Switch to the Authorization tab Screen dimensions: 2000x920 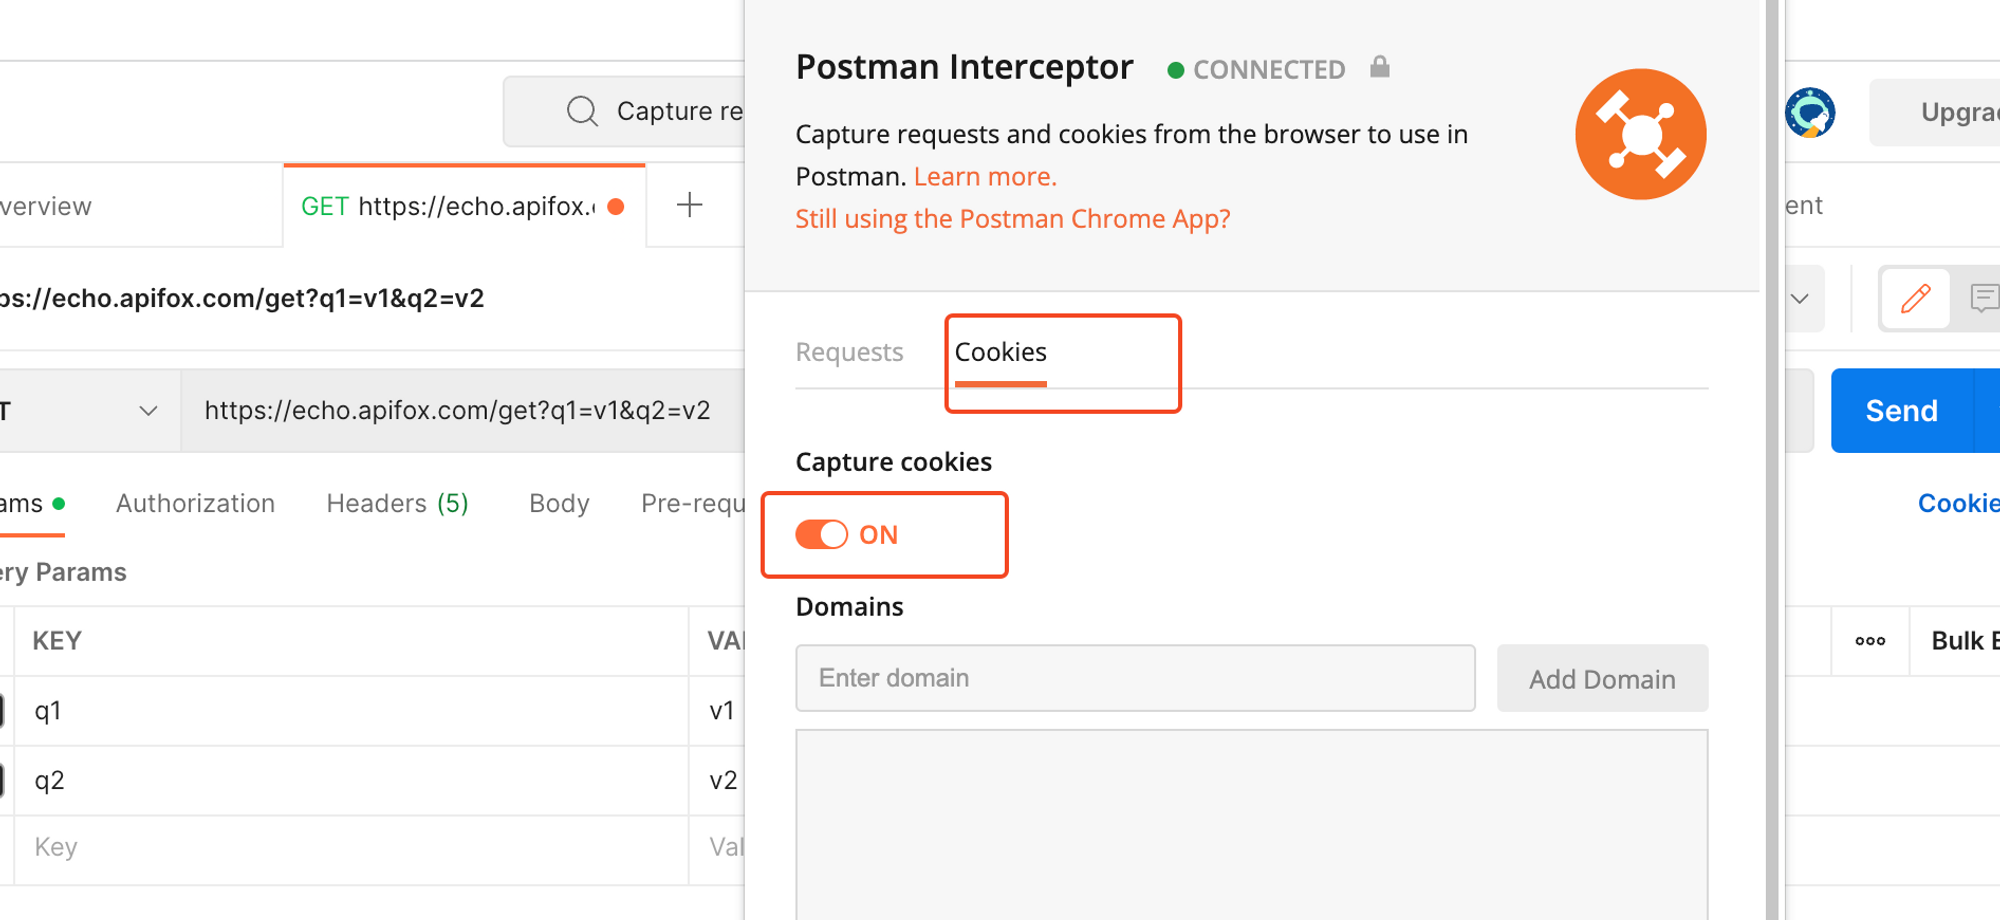195,503
